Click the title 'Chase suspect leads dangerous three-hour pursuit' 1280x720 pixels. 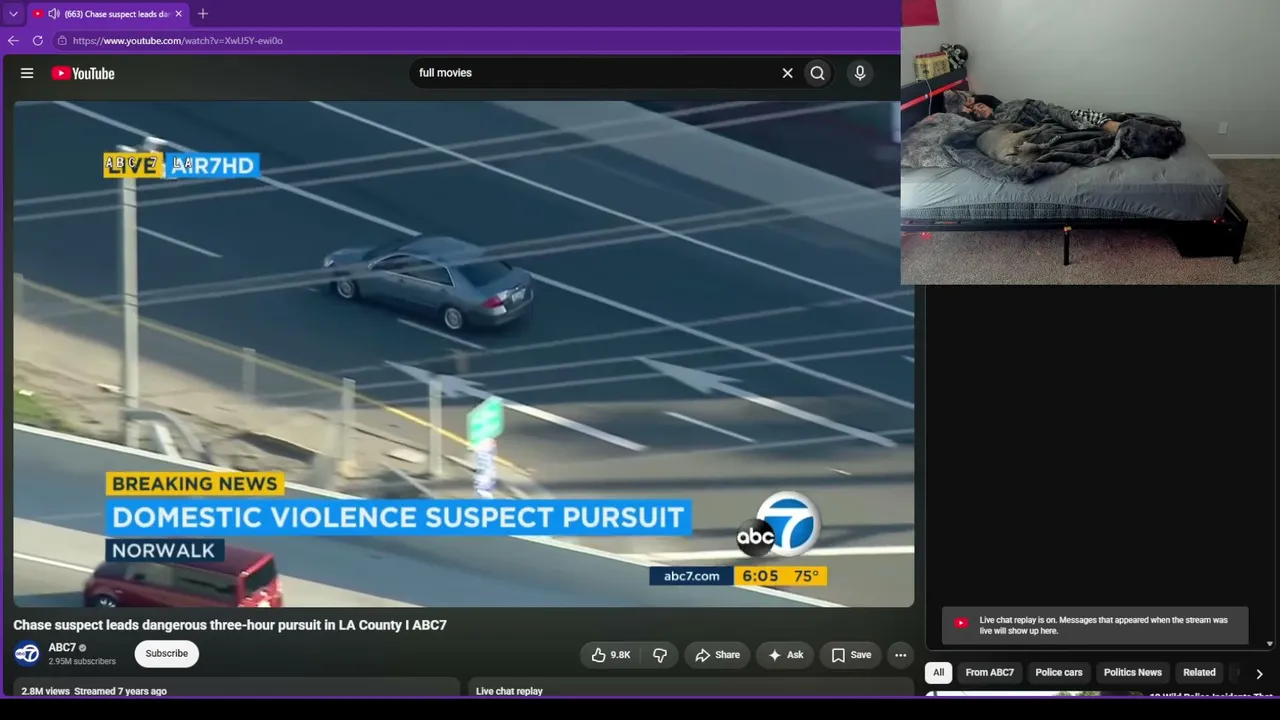pyautogui.click(x=230, y=625)
